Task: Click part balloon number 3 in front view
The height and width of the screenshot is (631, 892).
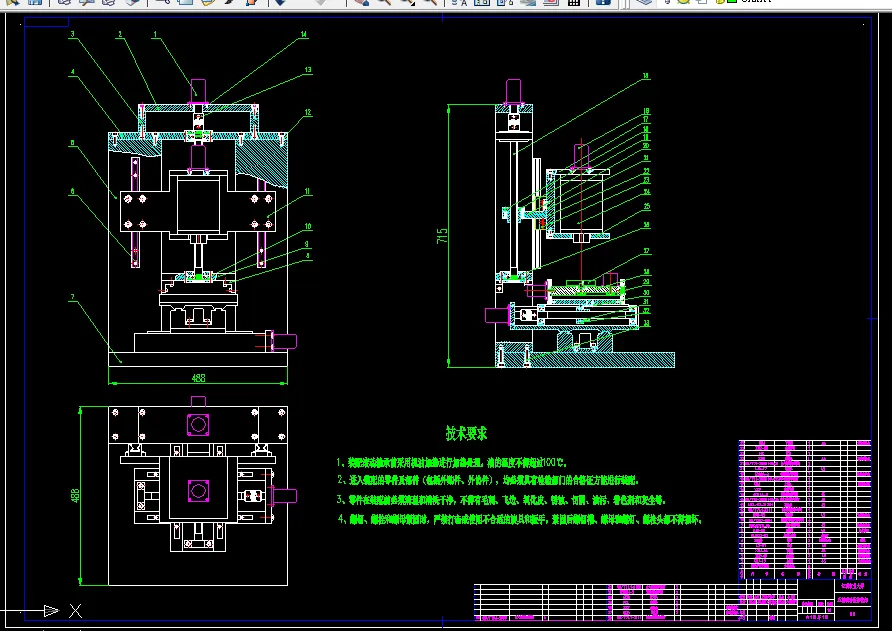Action: pyautogui.click(x=72, y=34)
